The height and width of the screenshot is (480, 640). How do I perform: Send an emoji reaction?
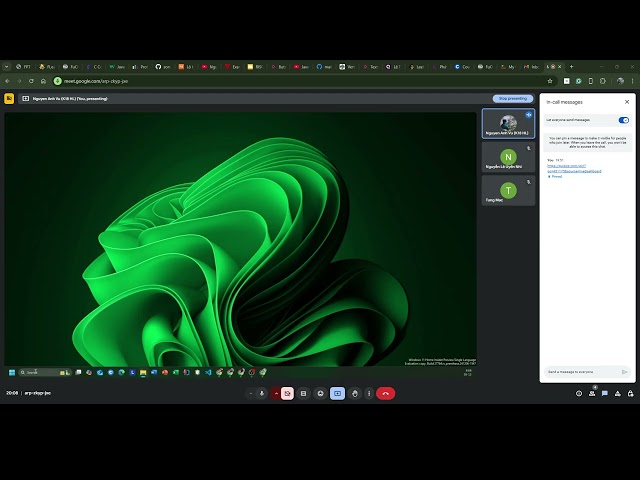[320, 393]
